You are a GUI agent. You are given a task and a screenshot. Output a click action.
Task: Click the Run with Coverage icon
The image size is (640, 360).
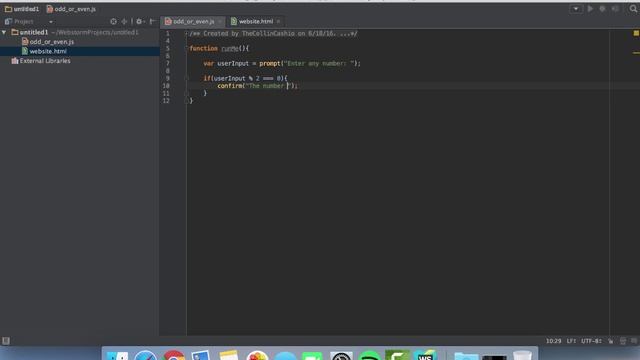[616, 9]
